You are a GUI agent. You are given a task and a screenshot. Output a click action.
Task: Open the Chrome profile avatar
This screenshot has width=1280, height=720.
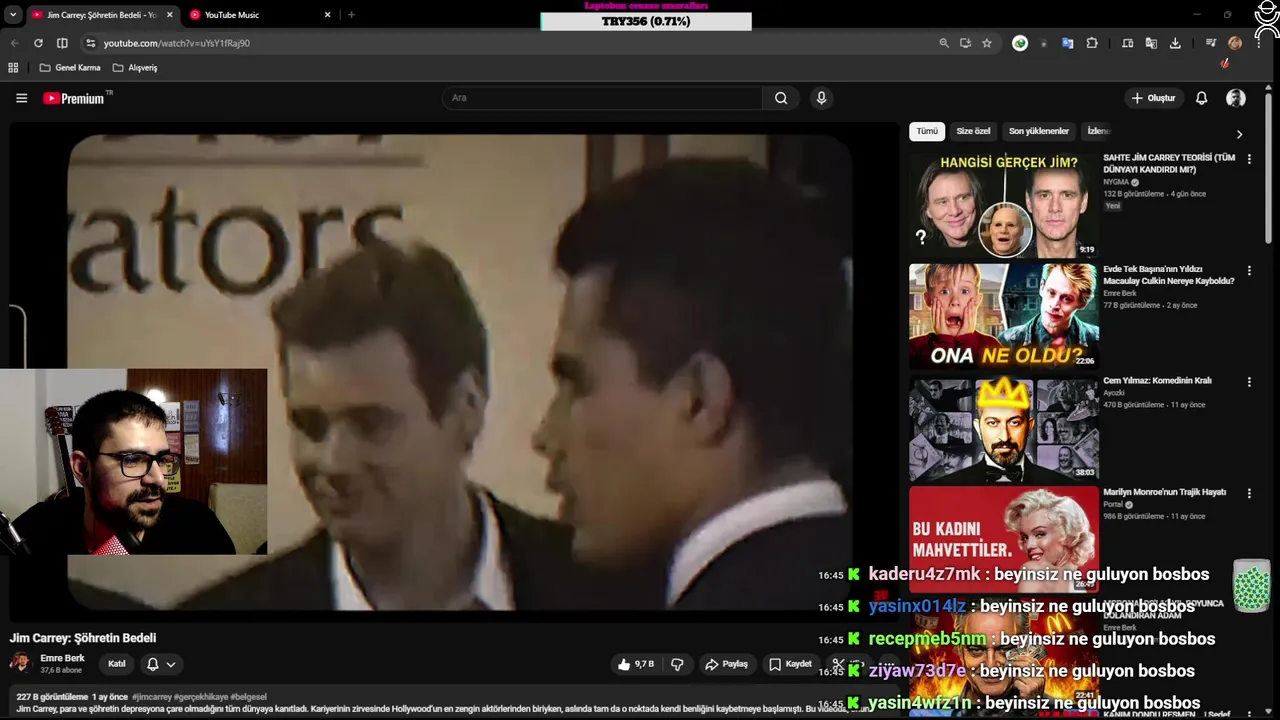pyautogui.click(x=1235, y=43)
